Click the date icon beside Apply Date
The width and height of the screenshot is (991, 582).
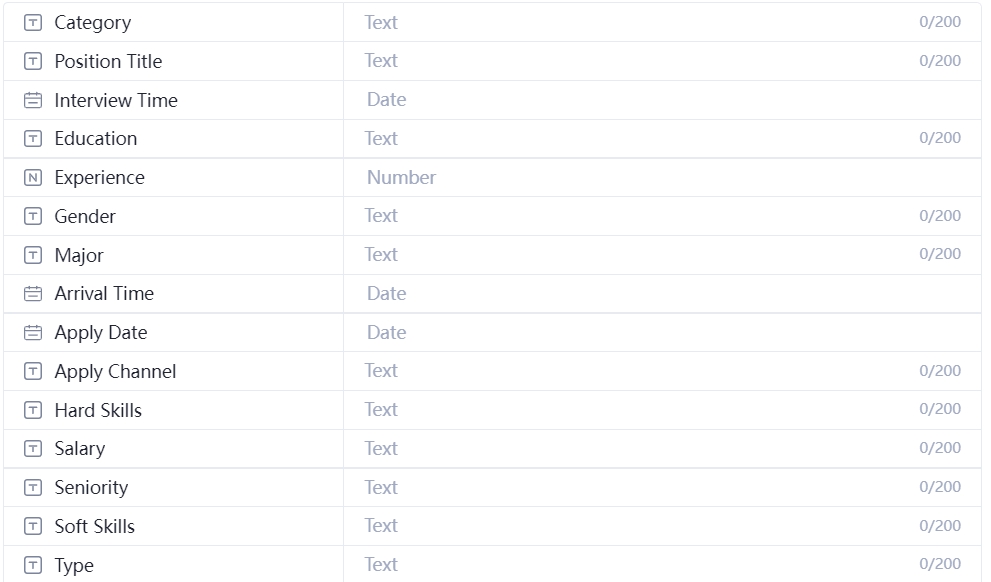pos(33,332)
